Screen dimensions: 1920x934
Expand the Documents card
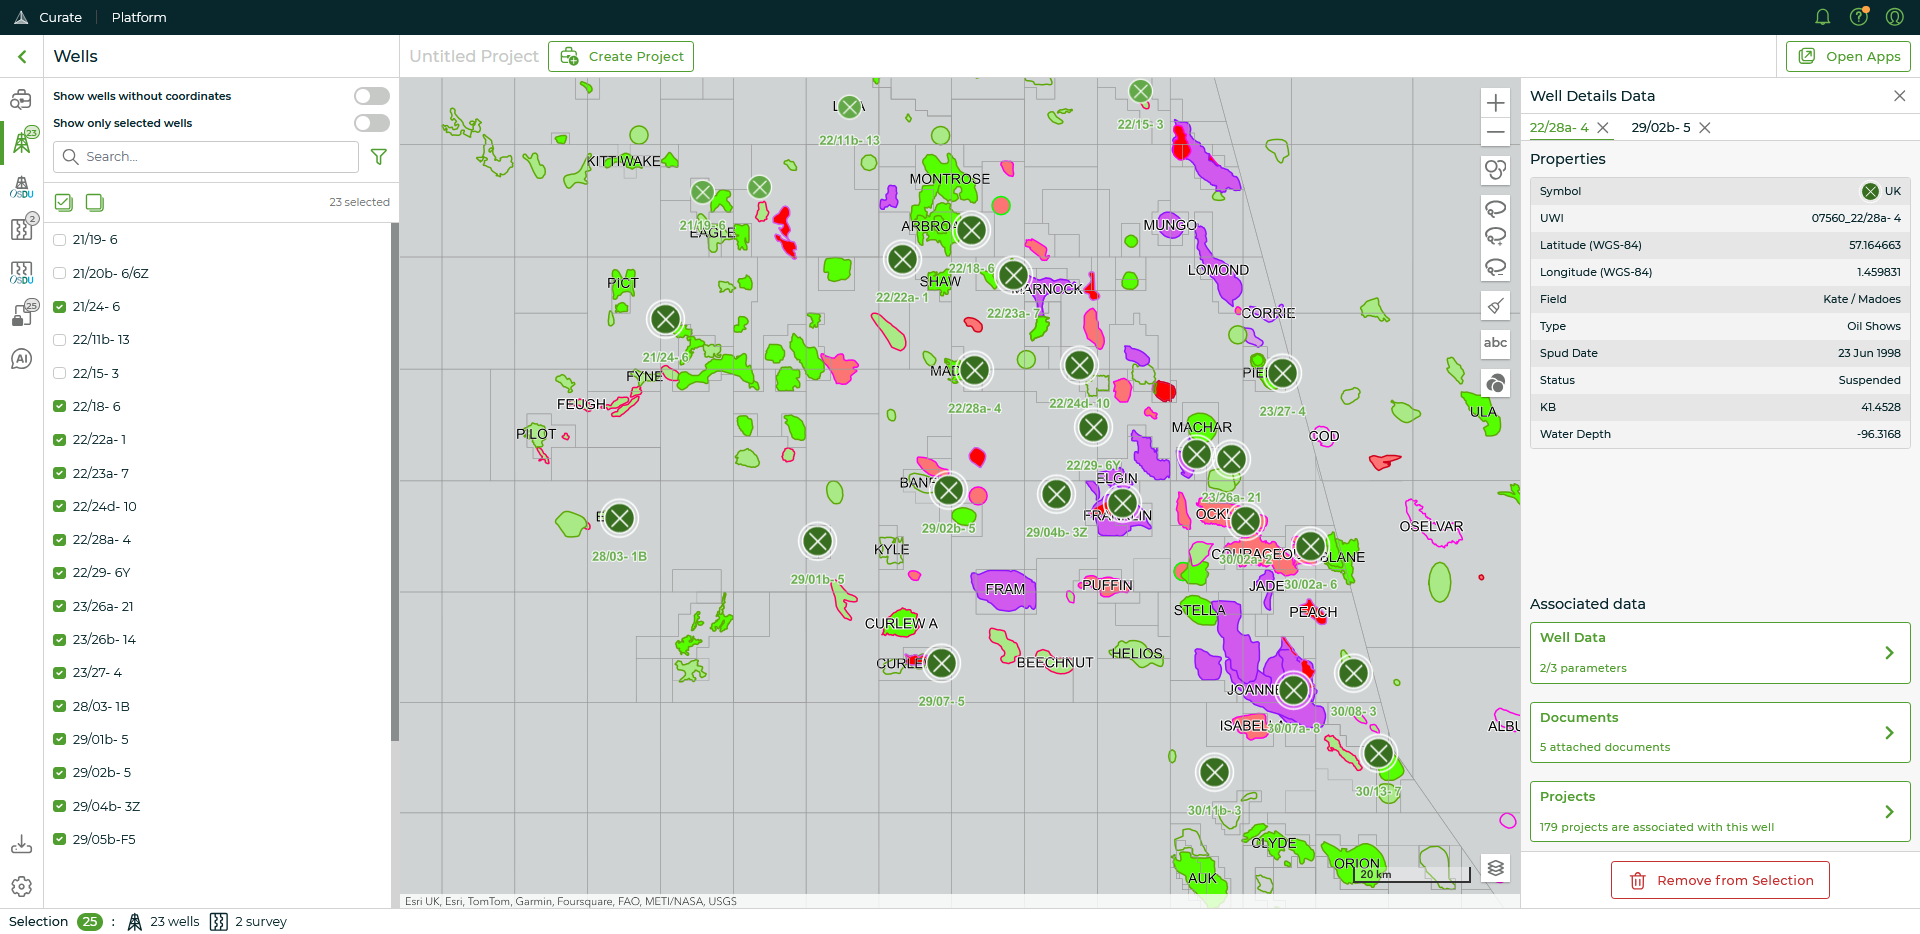(1720, 732)
